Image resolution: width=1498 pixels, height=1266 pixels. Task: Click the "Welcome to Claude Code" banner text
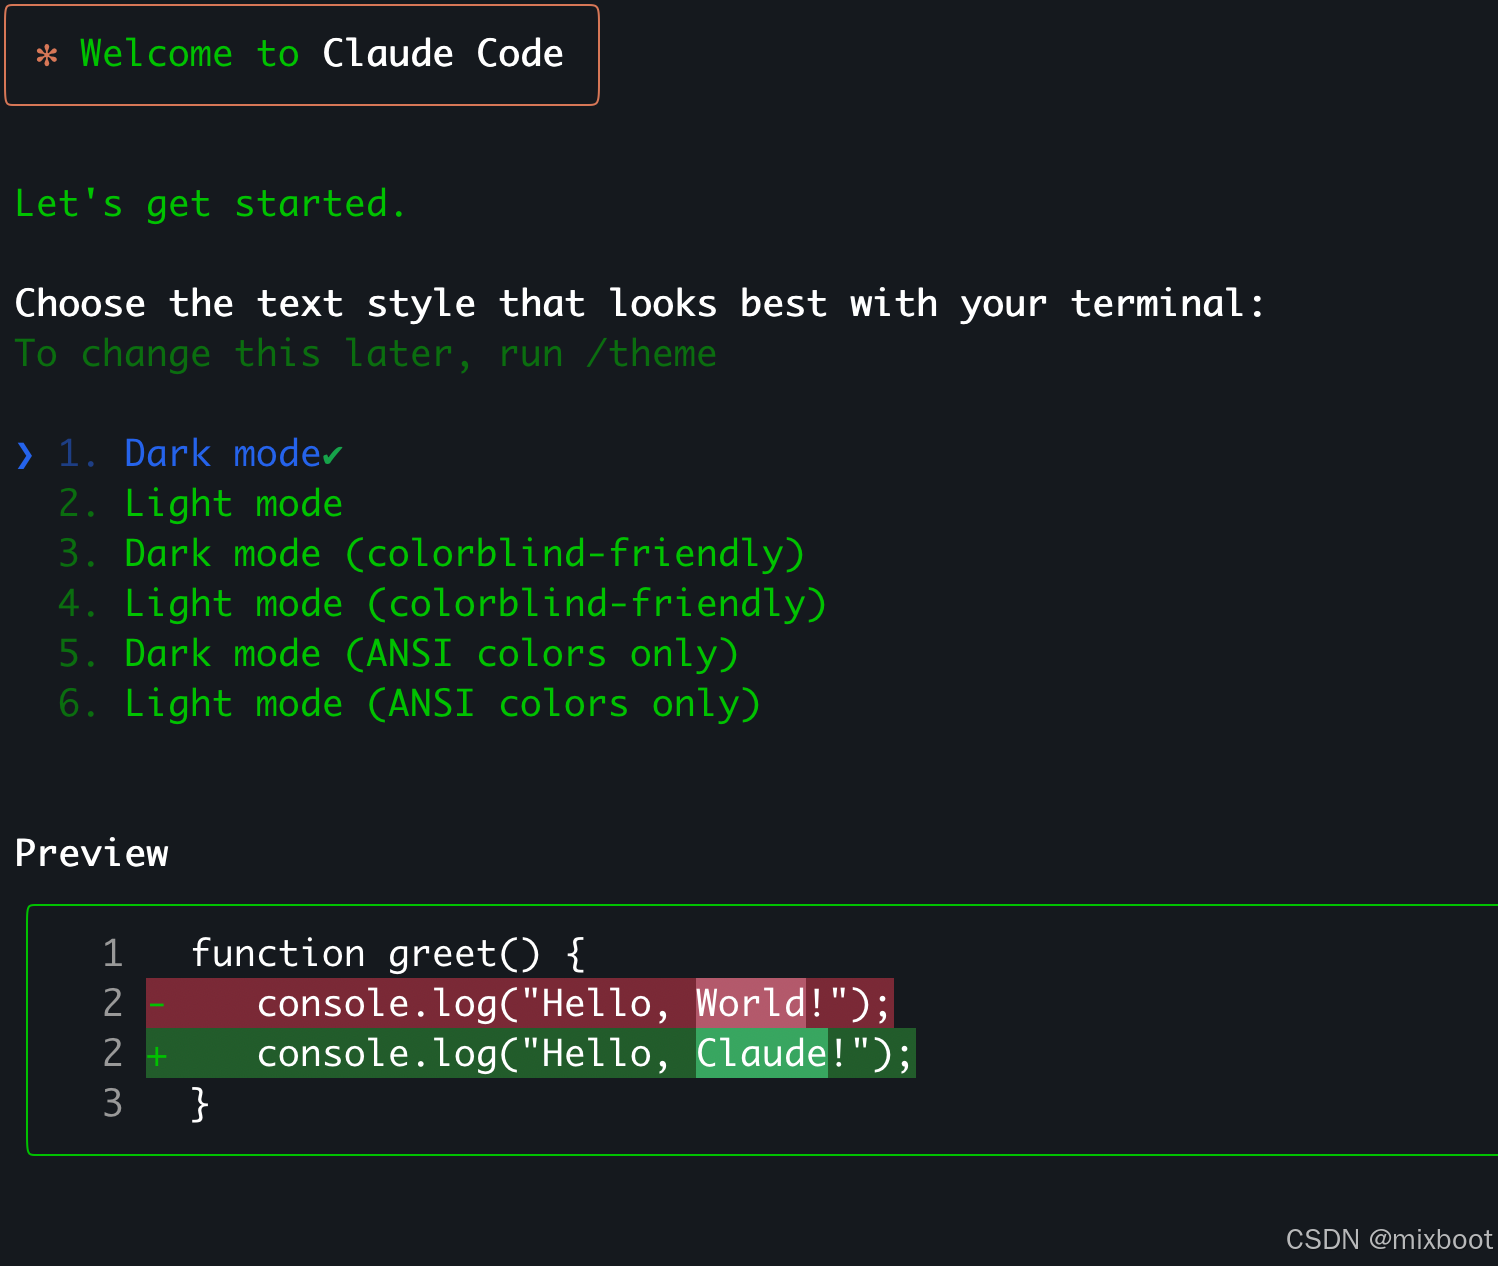pos(322,54)
